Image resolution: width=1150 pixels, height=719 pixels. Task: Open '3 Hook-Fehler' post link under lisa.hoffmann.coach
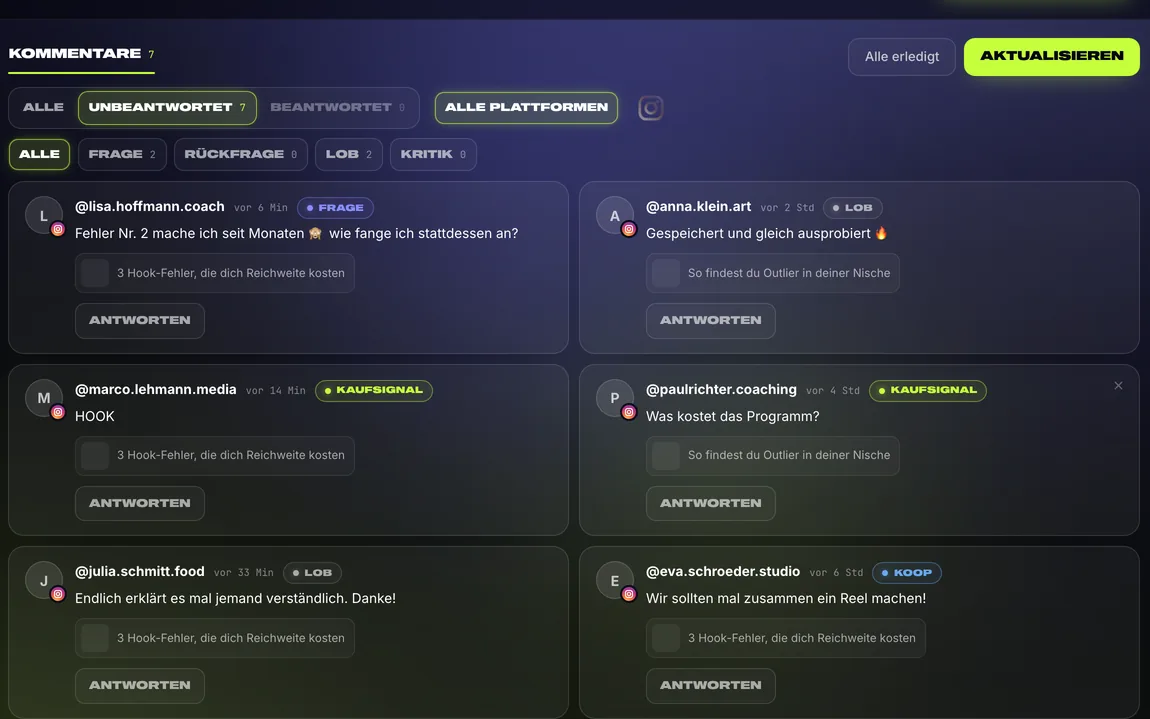[215, 273]
